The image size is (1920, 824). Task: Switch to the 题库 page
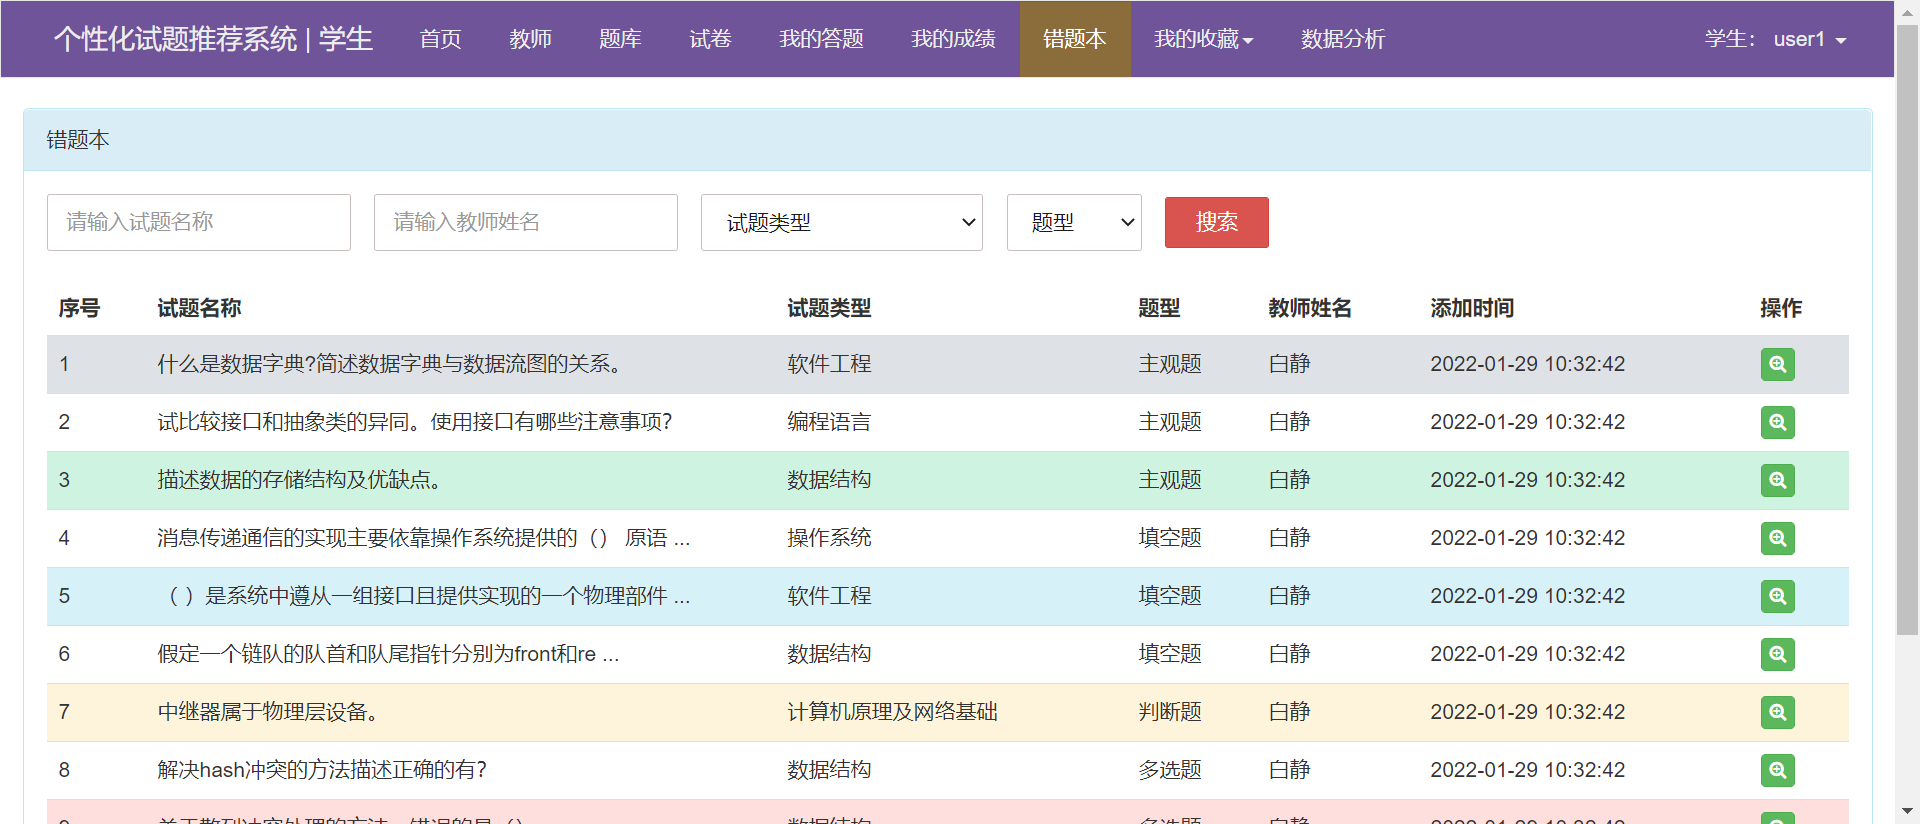(x=620, y=39)
